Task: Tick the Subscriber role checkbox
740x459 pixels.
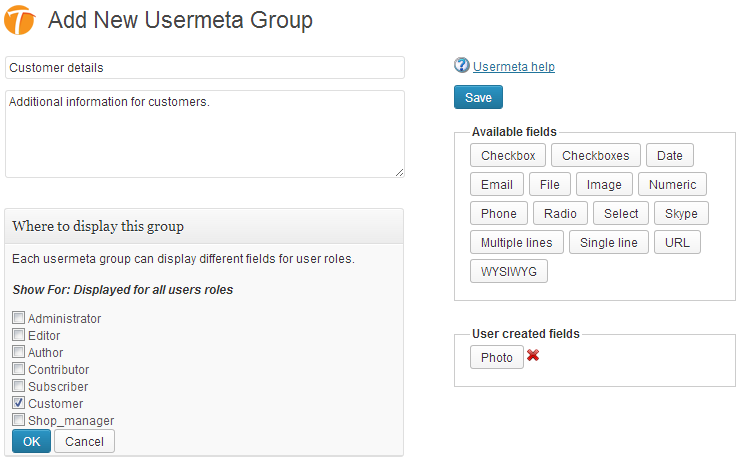Action: [18, 385]
